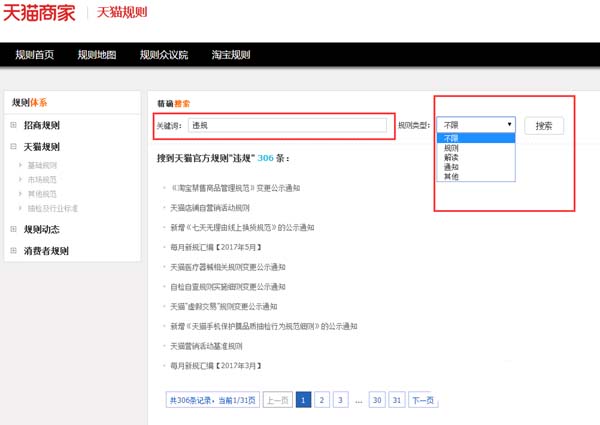This screenshot has width=600, height=425.
Task: Select 消费者规则 in sidebar
Action: [x=46, y=251]
